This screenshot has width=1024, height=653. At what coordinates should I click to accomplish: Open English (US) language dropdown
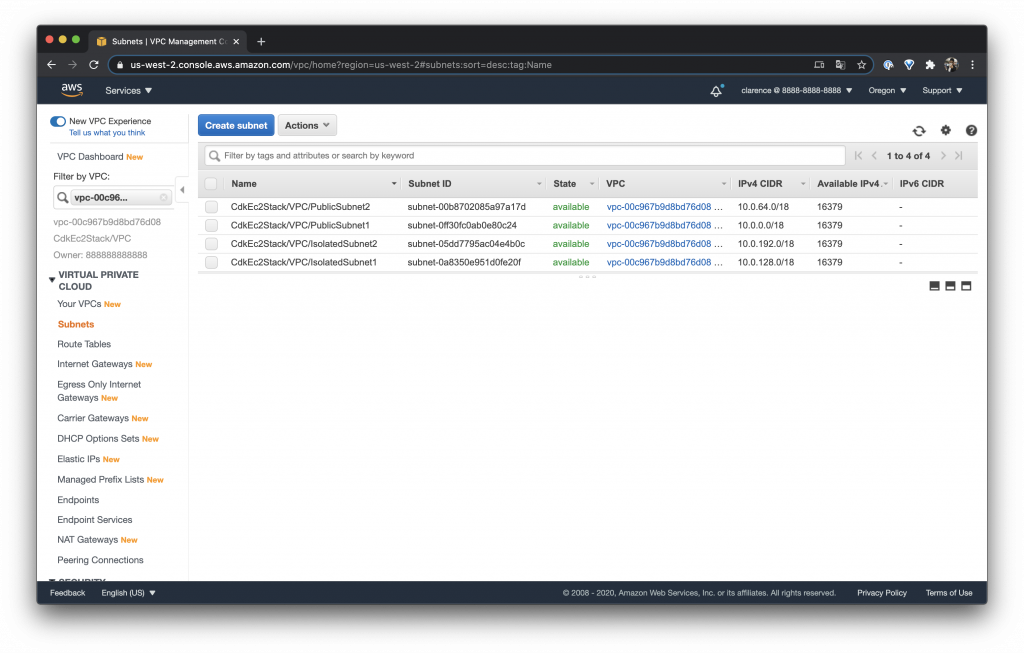pyautogui.click(x=129, y=593)
